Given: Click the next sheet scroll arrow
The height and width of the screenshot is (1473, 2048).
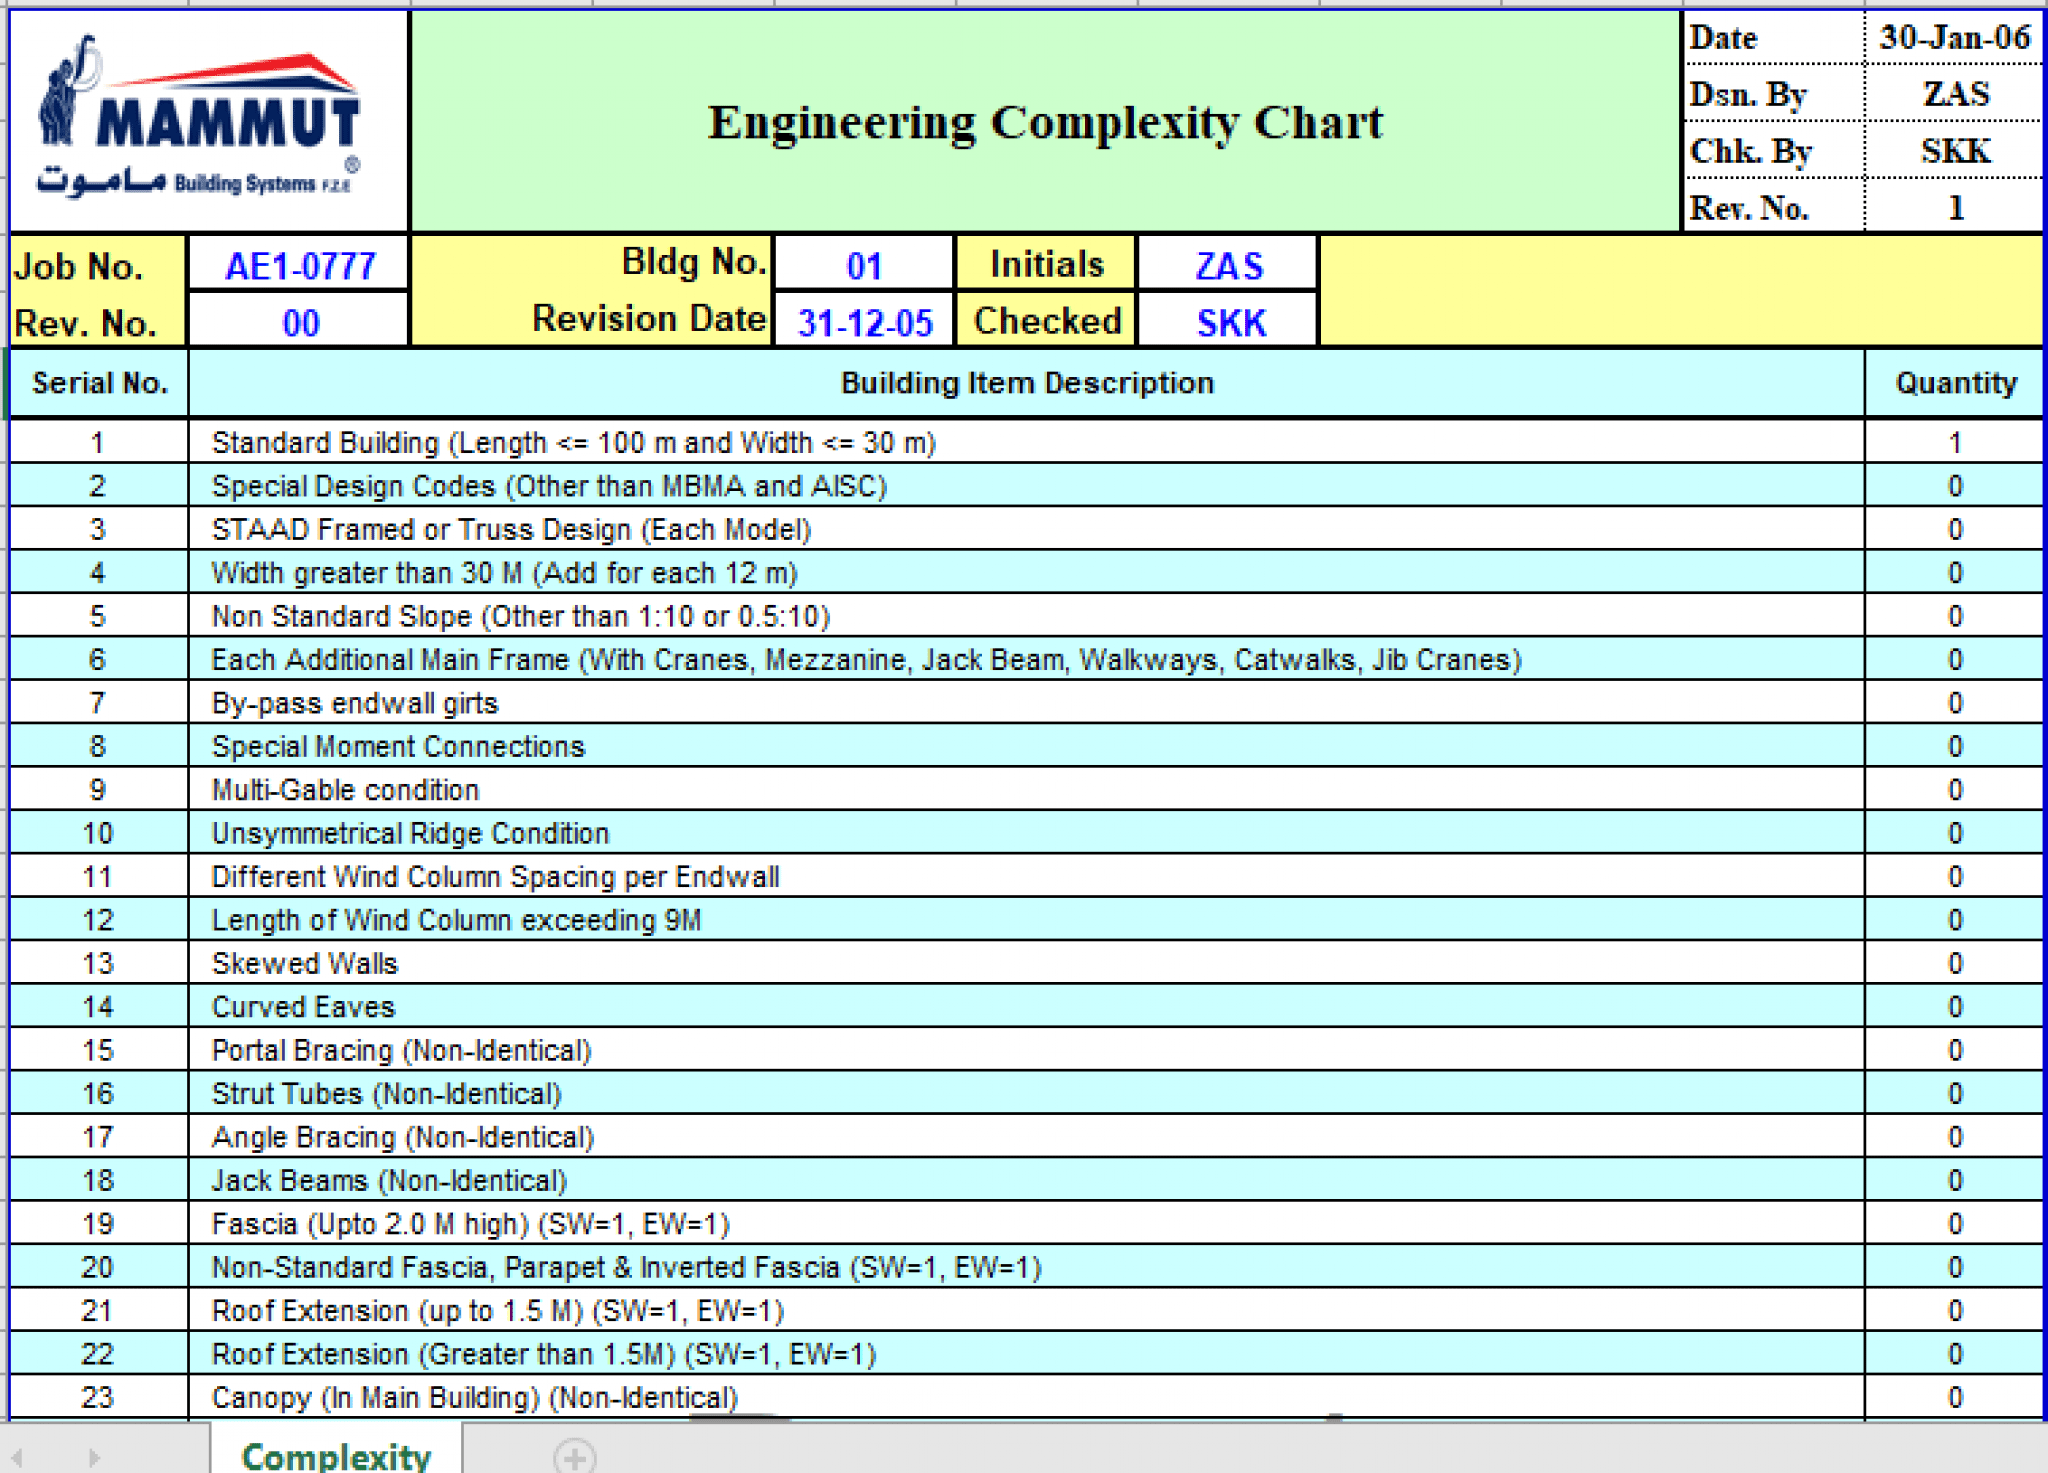Looking at the screenshot, I should click(94, 1457).
